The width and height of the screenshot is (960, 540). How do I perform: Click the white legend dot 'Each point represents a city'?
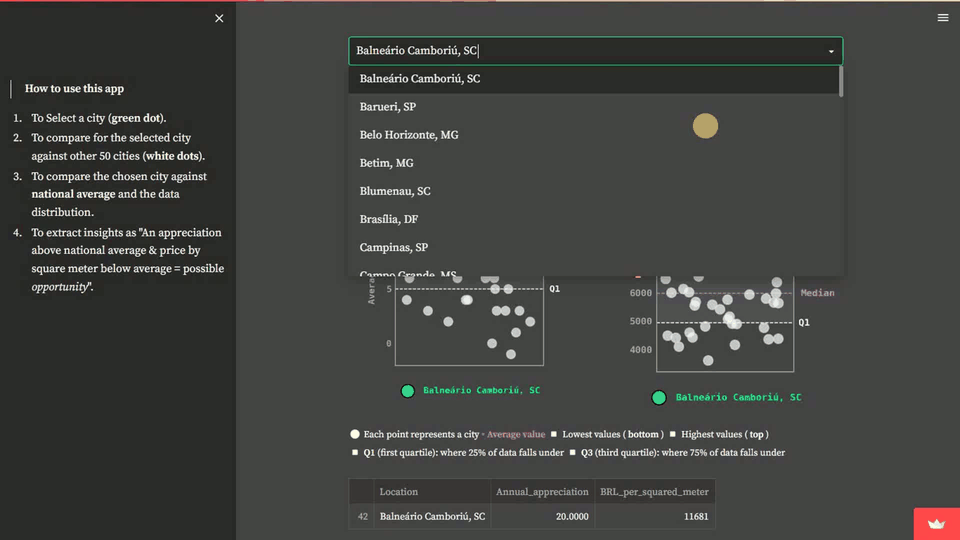[355, 434]
